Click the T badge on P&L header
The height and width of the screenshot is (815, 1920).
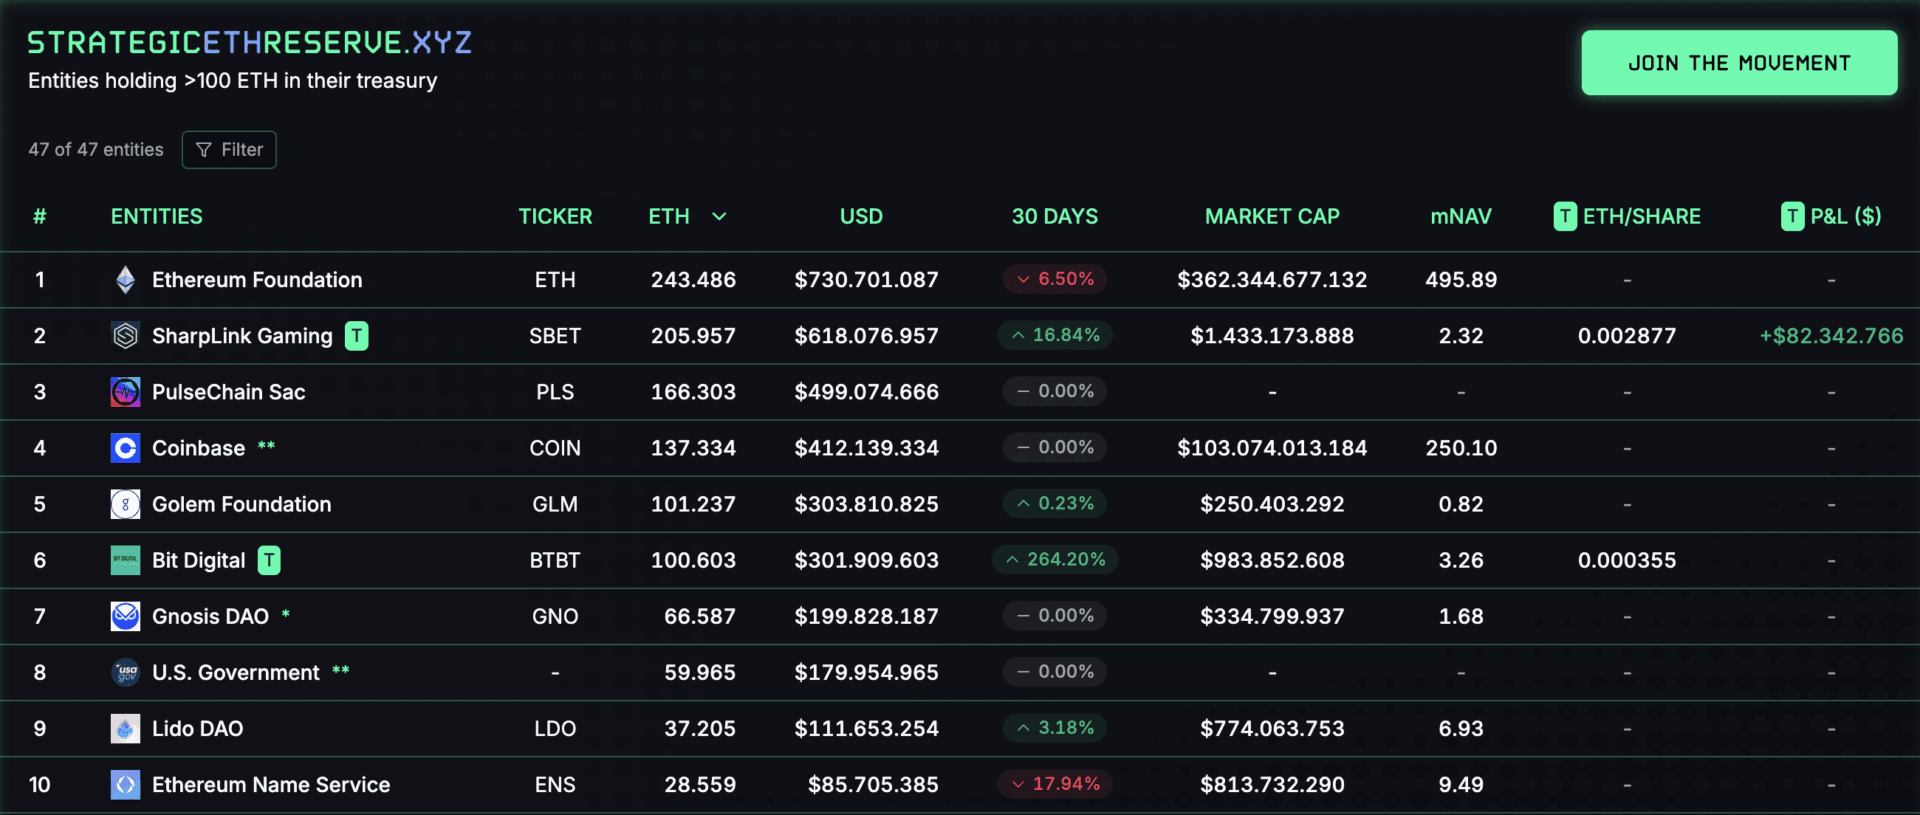pos(1793,216)
